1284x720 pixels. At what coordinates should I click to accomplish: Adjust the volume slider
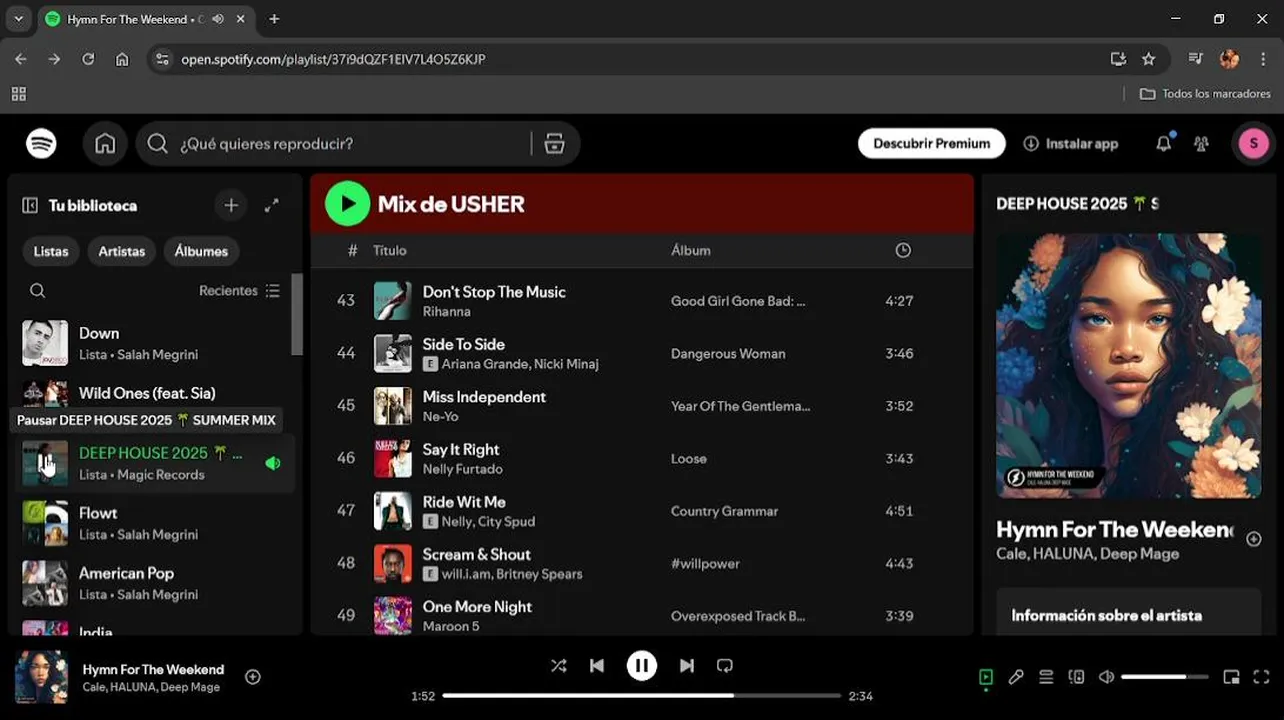point(1167,677)
